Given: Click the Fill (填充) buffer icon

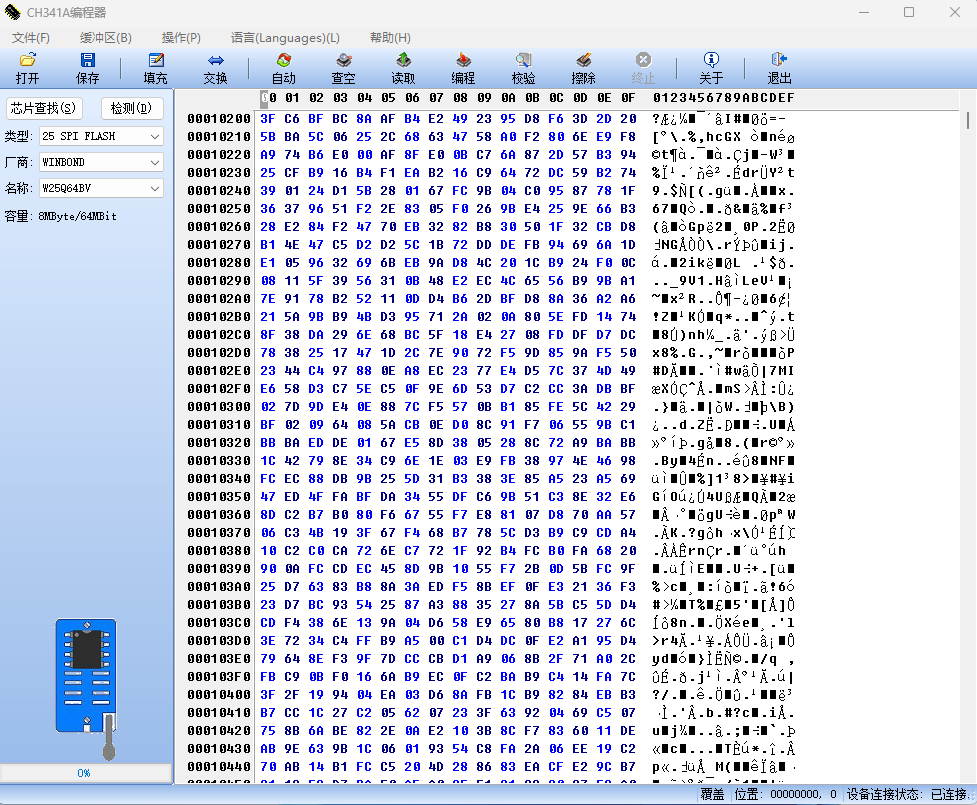Looking at the screenshot, I should (155, 61).
